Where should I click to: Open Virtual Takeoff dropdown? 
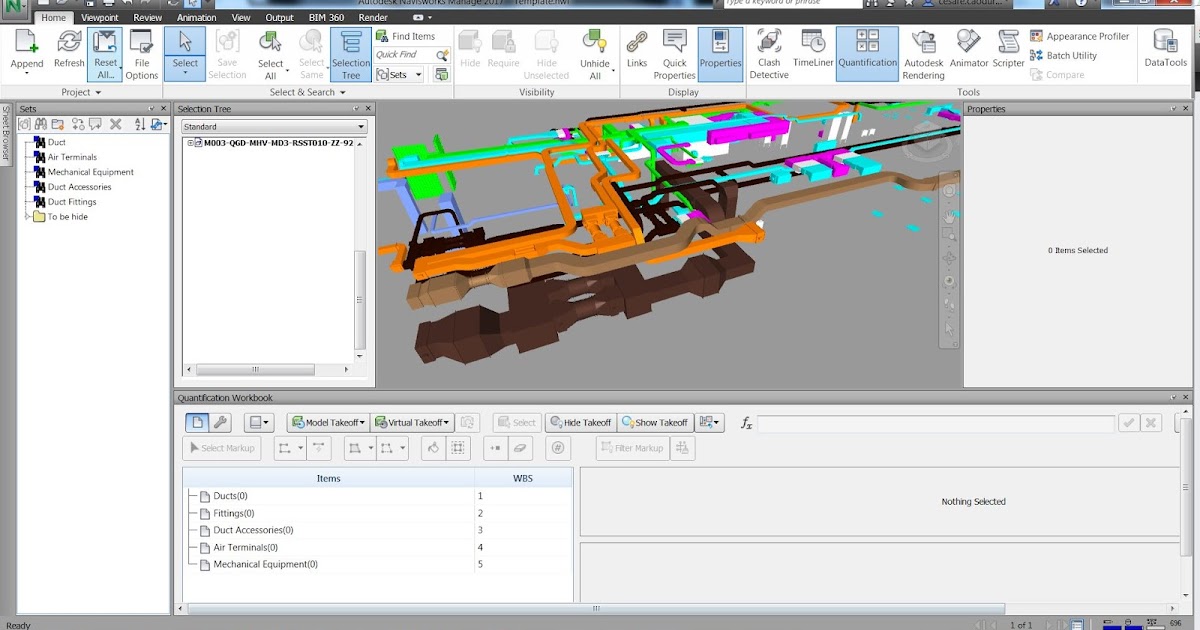click(x=412, y=423)
